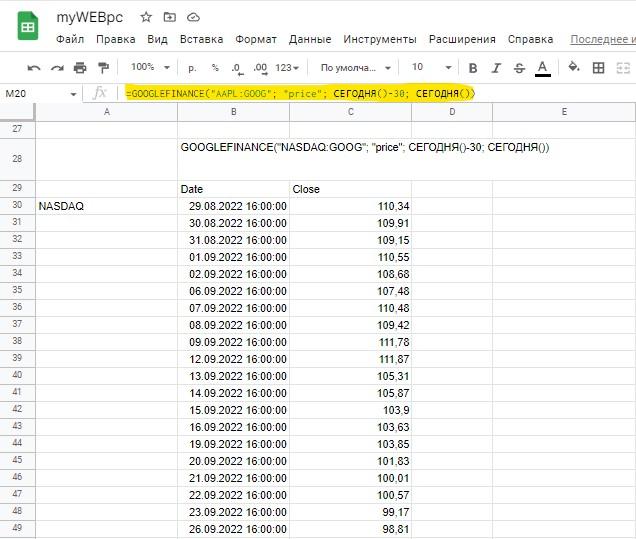Open the Справка menu
Viewport: 636px width, 539px height.
tap(530, 39)
